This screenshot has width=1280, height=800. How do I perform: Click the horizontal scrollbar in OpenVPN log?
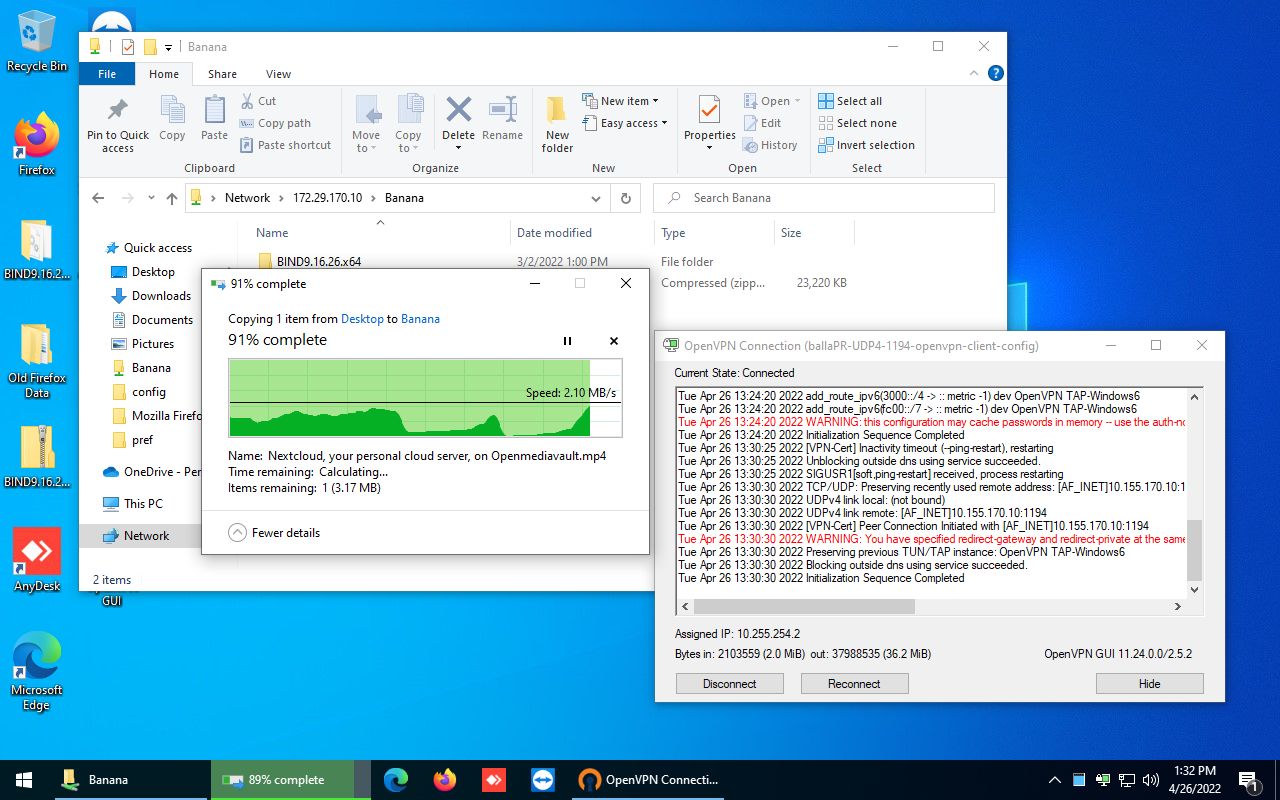(804, 606)
